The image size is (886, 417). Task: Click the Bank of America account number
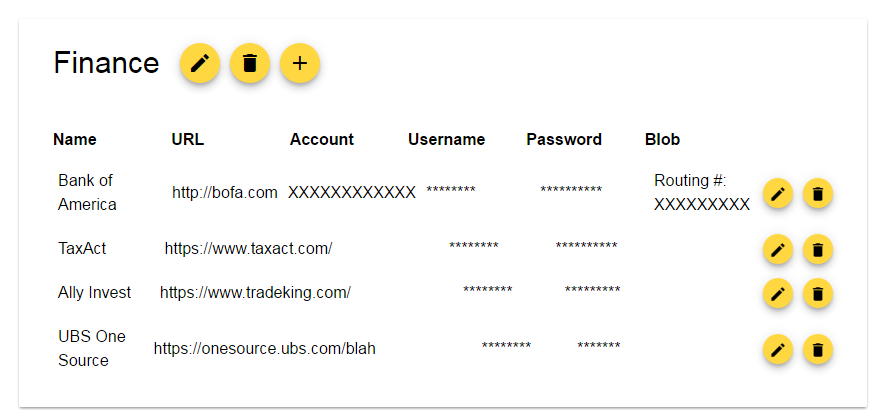tap(352, 193)
